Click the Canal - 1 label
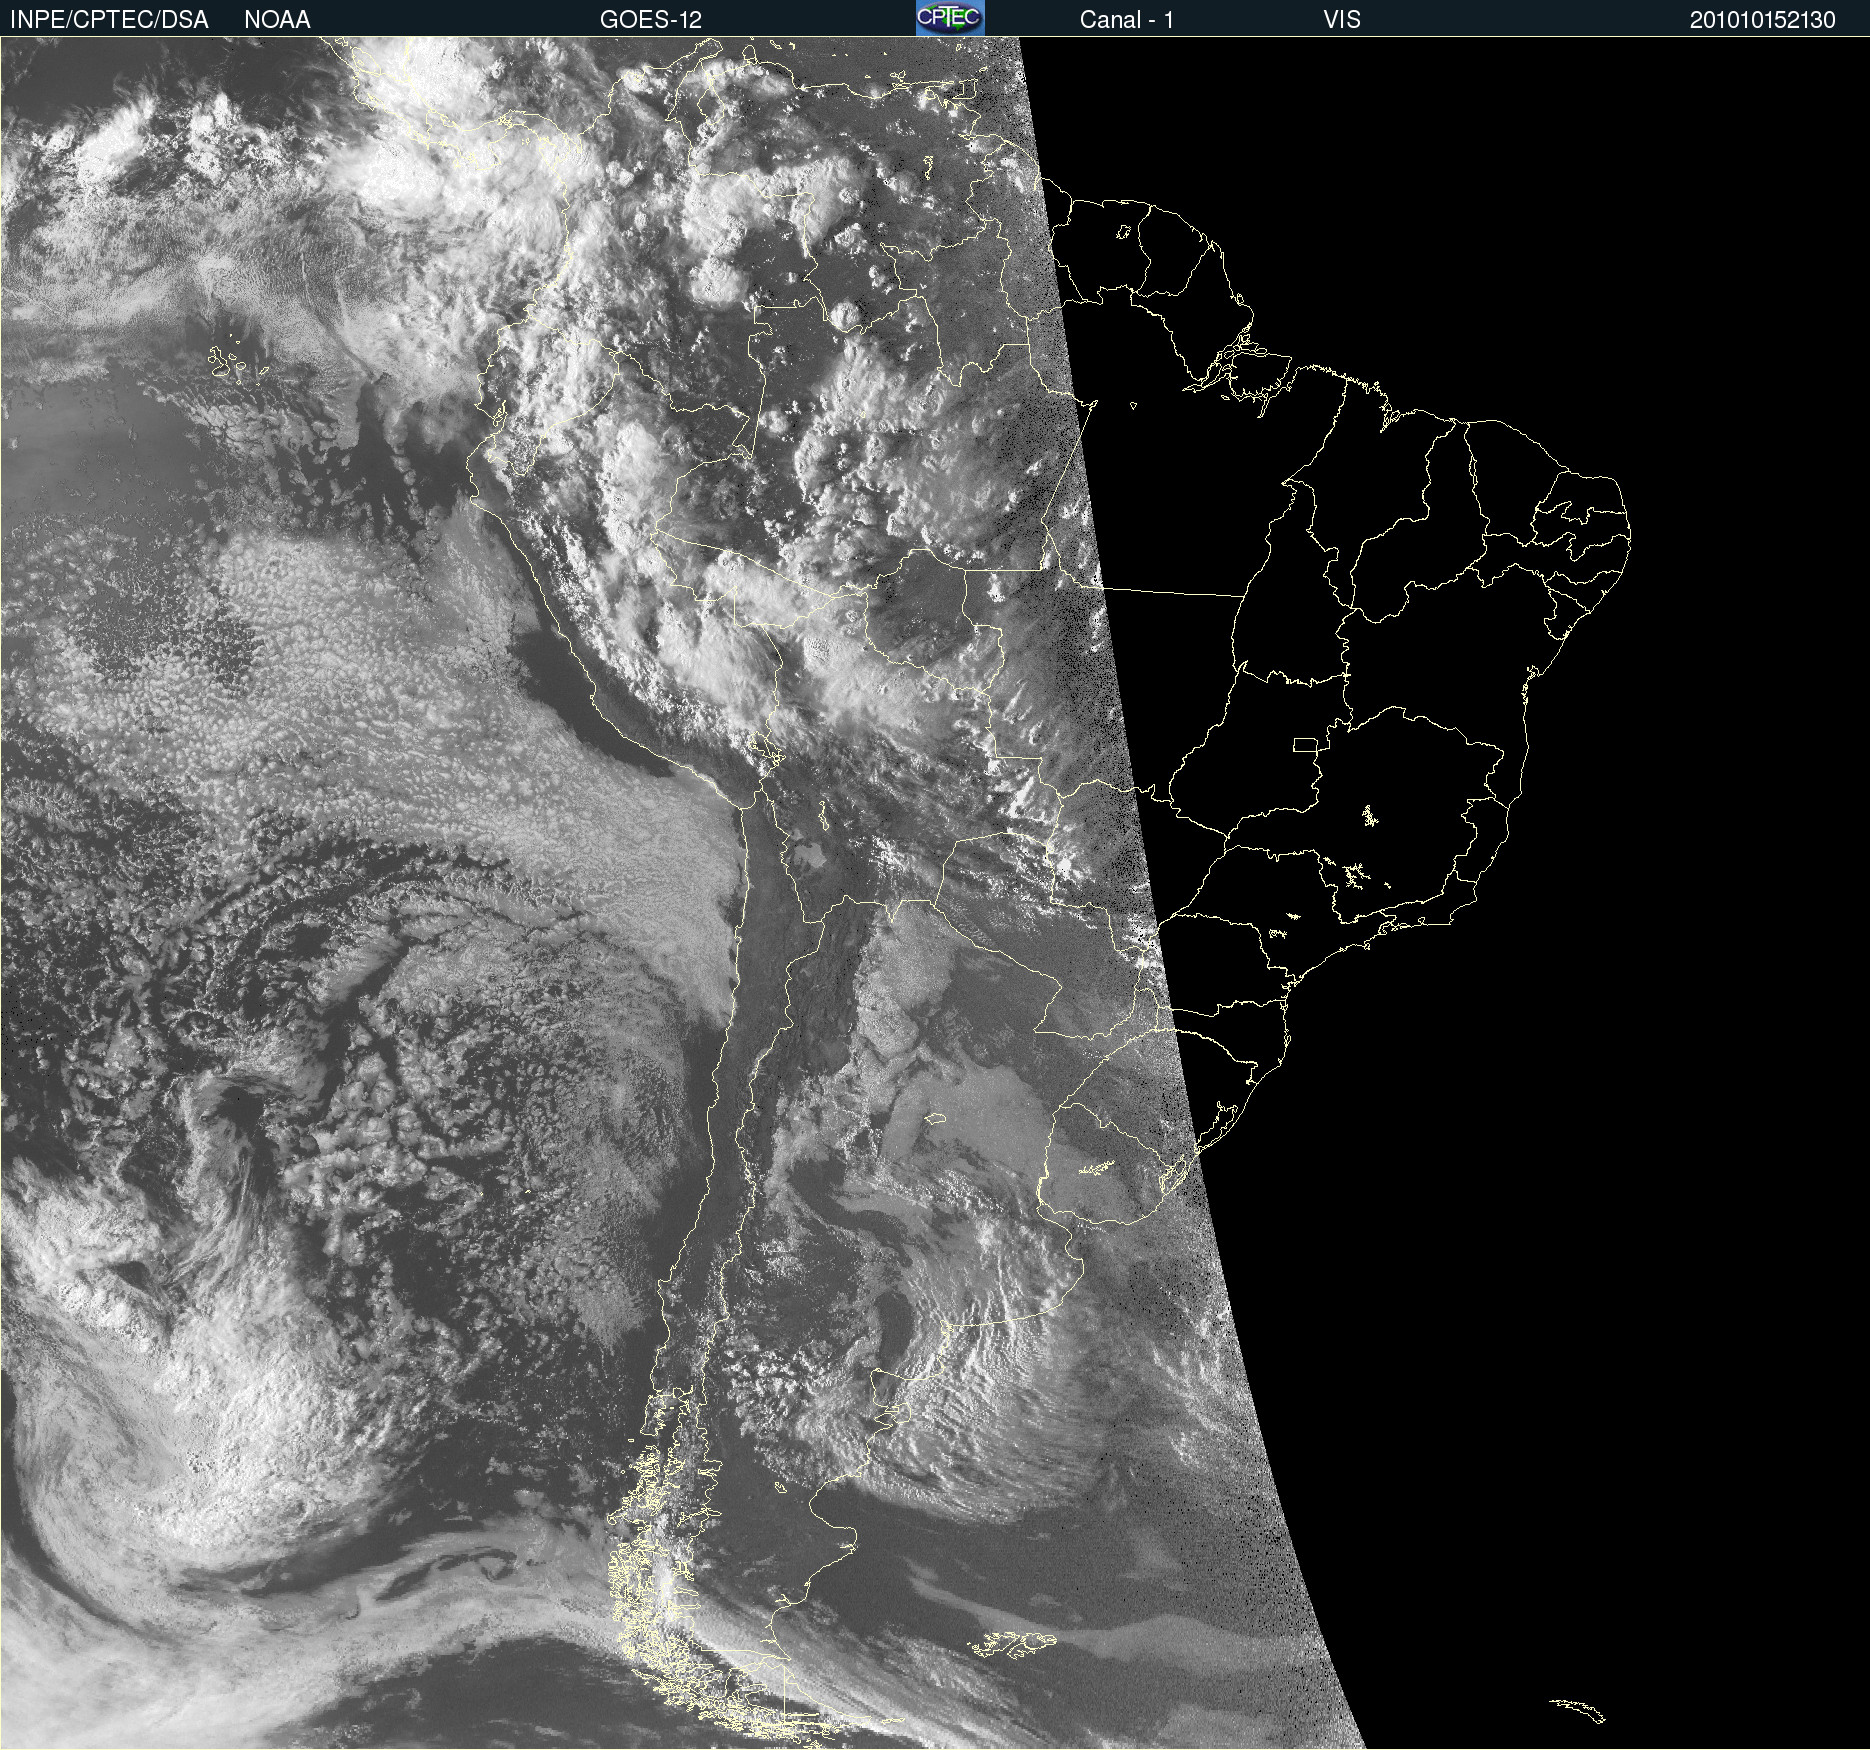Viewport: 1870px width, 1750px height. tap(1126, 20)
